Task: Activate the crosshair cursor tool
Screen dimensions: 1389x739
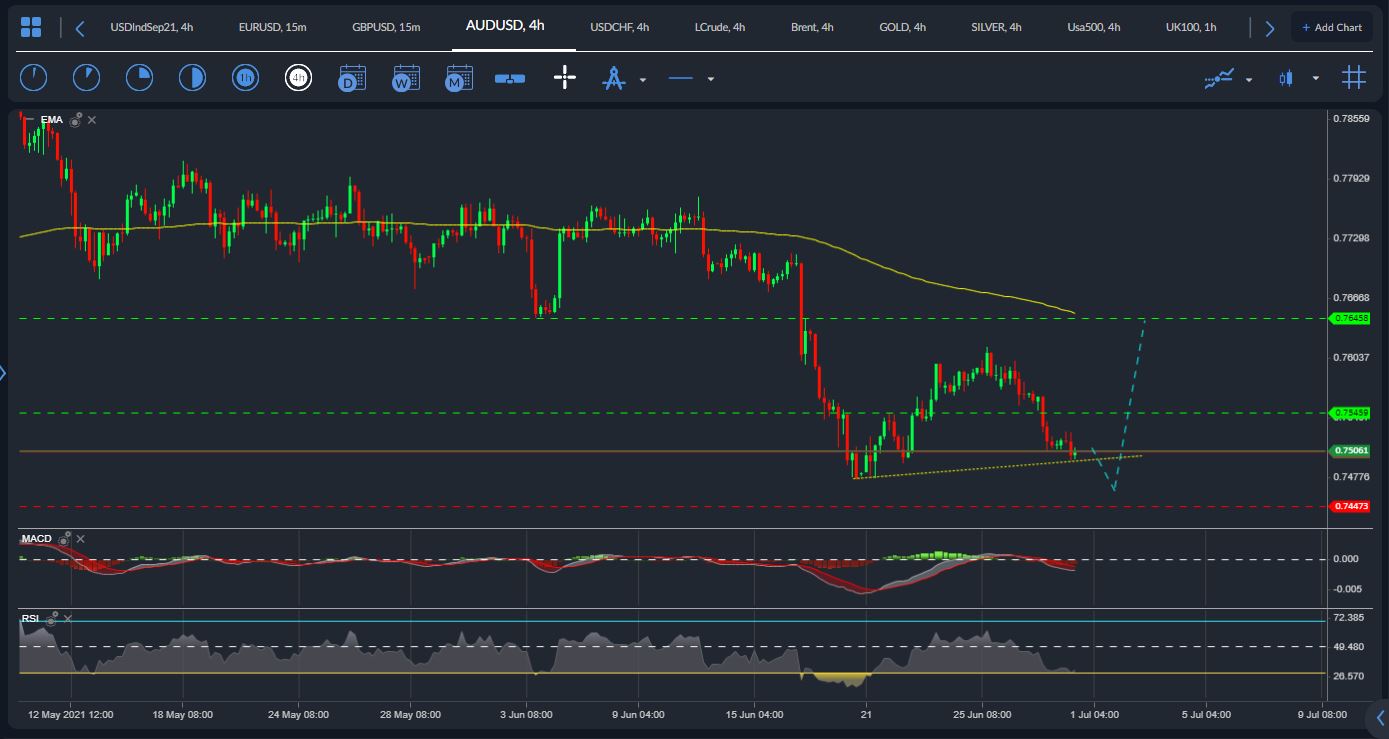Action: pyautogui.click(x=565, y=77)
